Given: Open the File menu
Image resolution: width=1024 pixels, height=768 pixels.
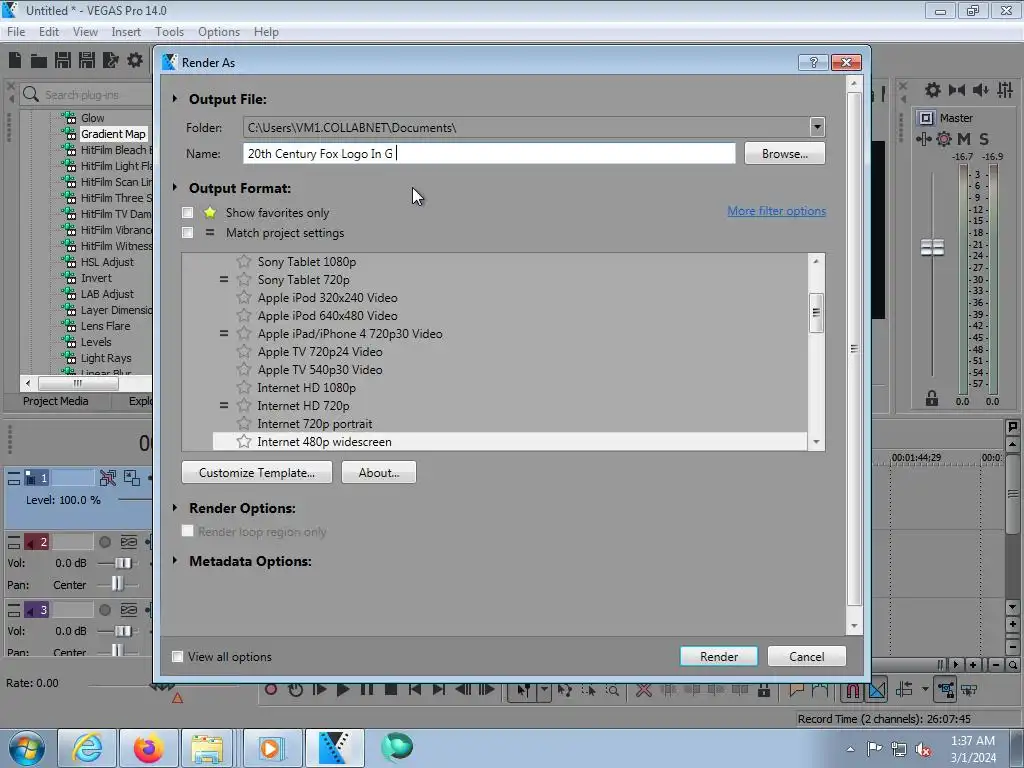Looking at the screenshot, I should pyautogui.click(x=16, y=32).
